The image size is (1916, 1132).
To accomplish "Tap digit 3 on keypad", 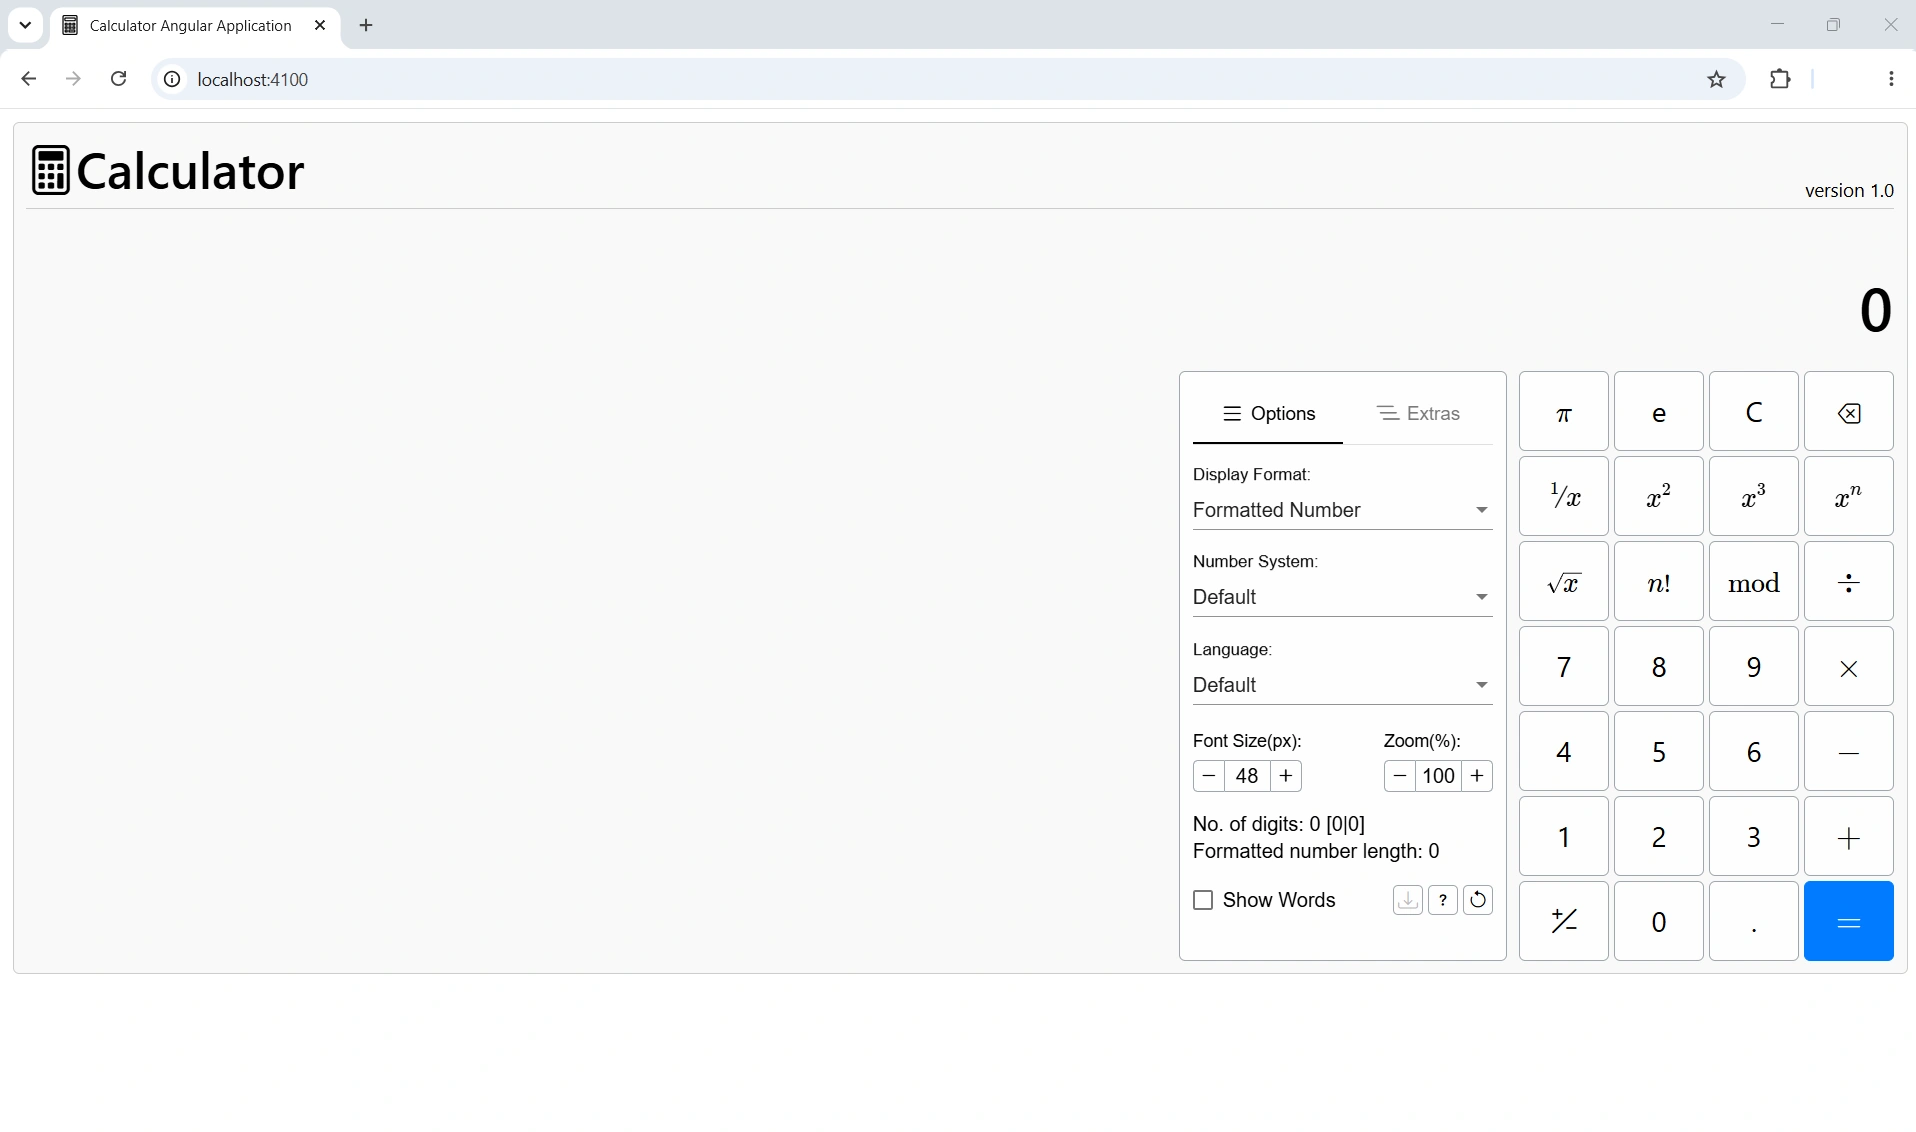I will [1753, 837].
